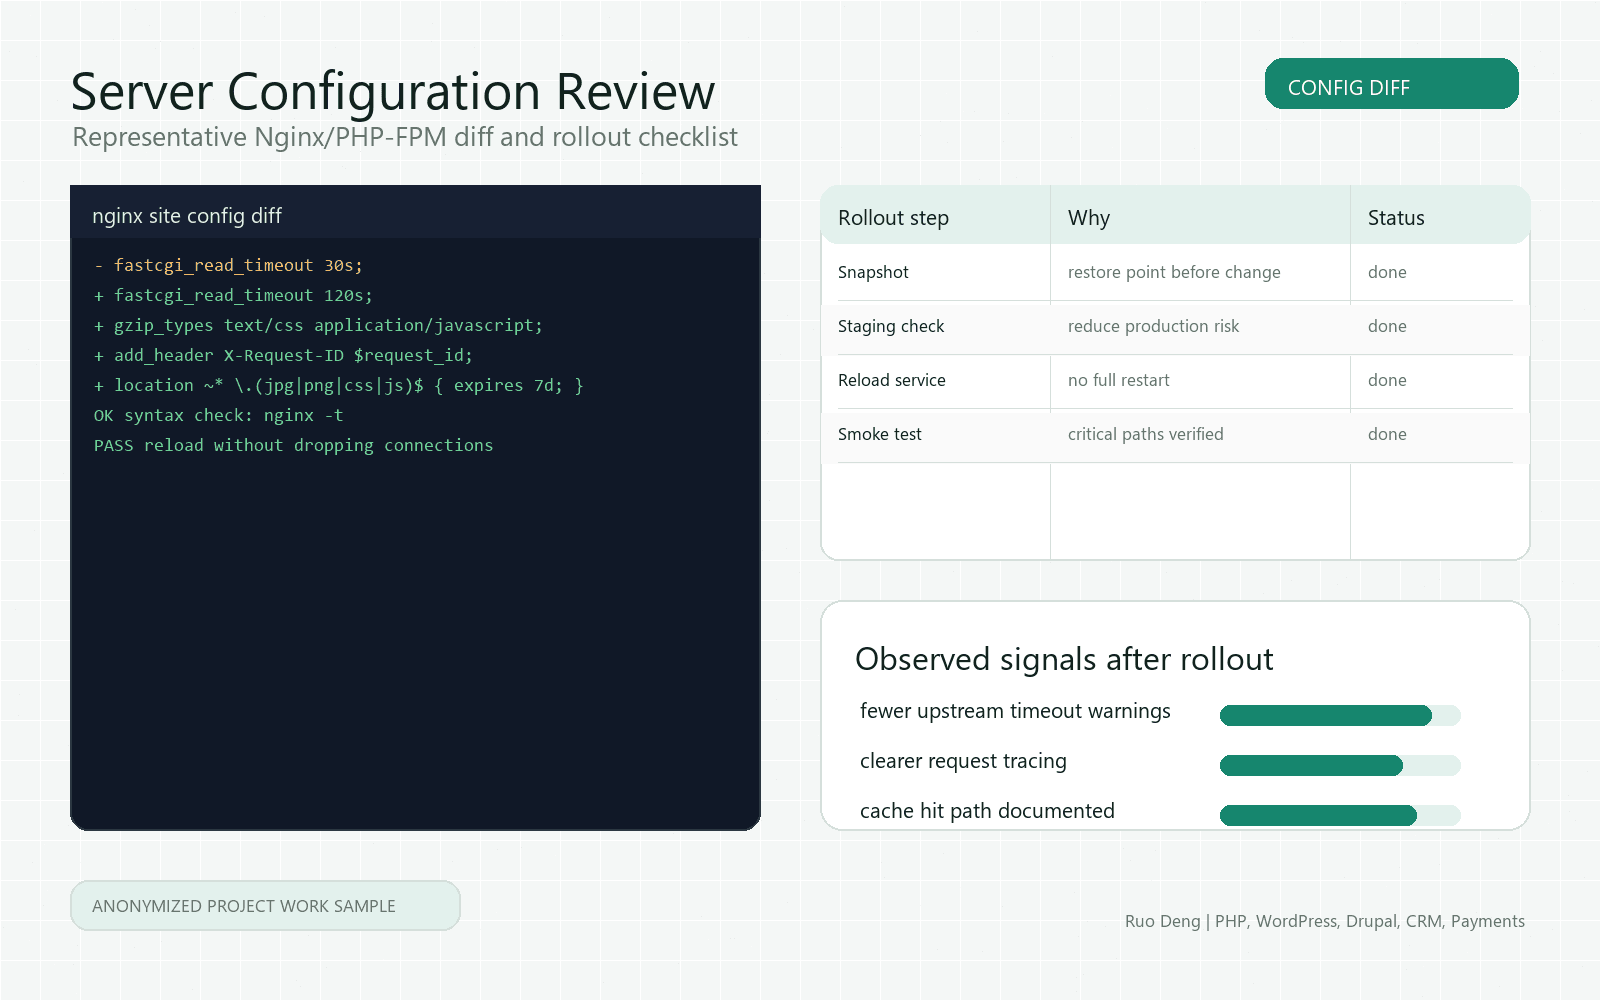Click the done status in Snapshot row
Image resolution: width=1600 pixels, height=1000 pixels.
point(1387,272)
